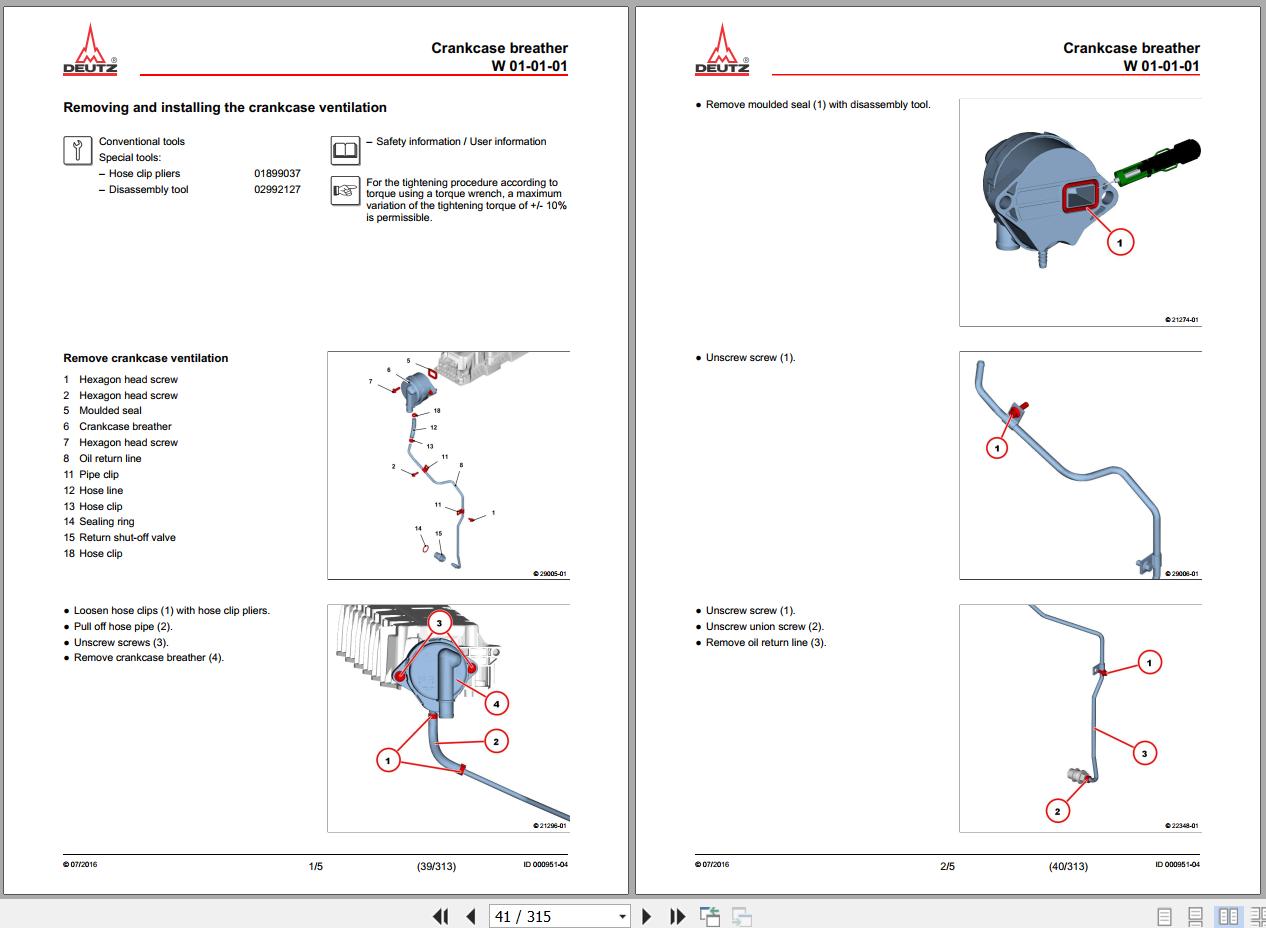This screenshot has height=928, width=1266.
Task: Click the wrench conventional tools icon
Action: [x=77, y=150]
